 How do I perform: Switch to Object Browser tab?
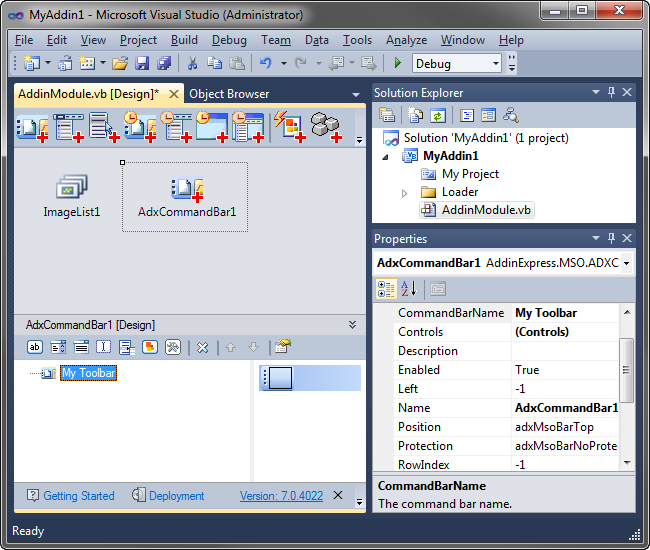pyautogui.click(x=229, y=94)
